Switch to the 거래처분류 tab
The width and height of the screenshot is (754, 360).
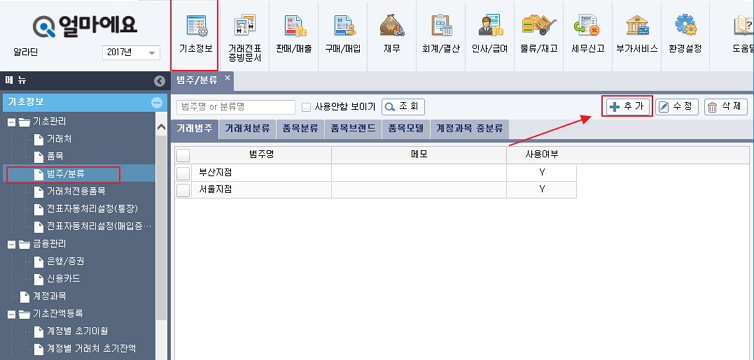tap(247, 129)
